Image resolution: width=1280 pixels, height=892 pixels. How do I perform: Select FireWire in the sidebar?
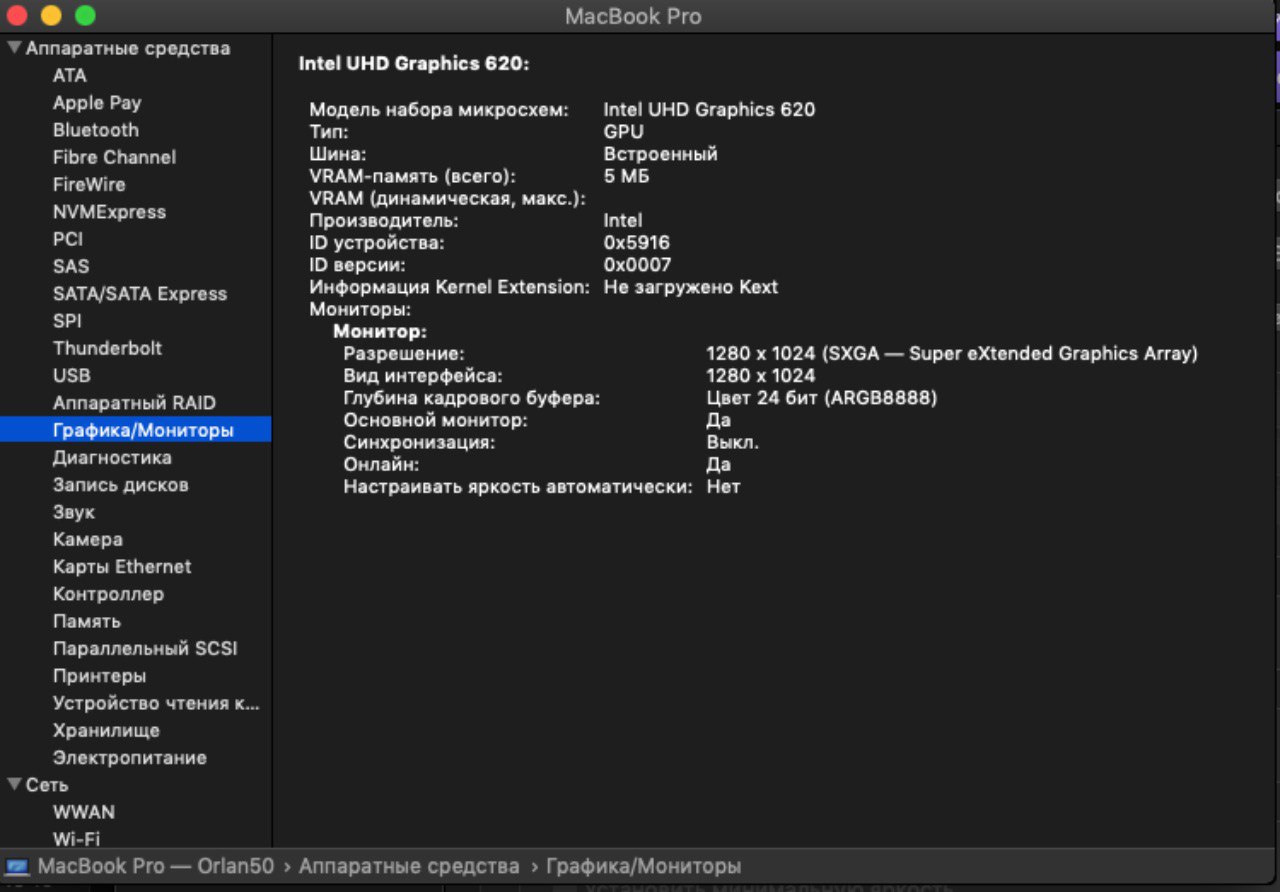[x=89, y=185]
